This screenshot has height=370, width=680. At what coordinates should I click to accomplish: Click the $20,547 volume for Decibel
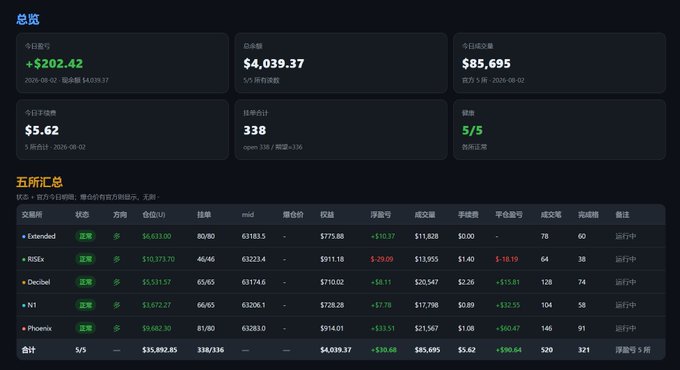point(426,282)
